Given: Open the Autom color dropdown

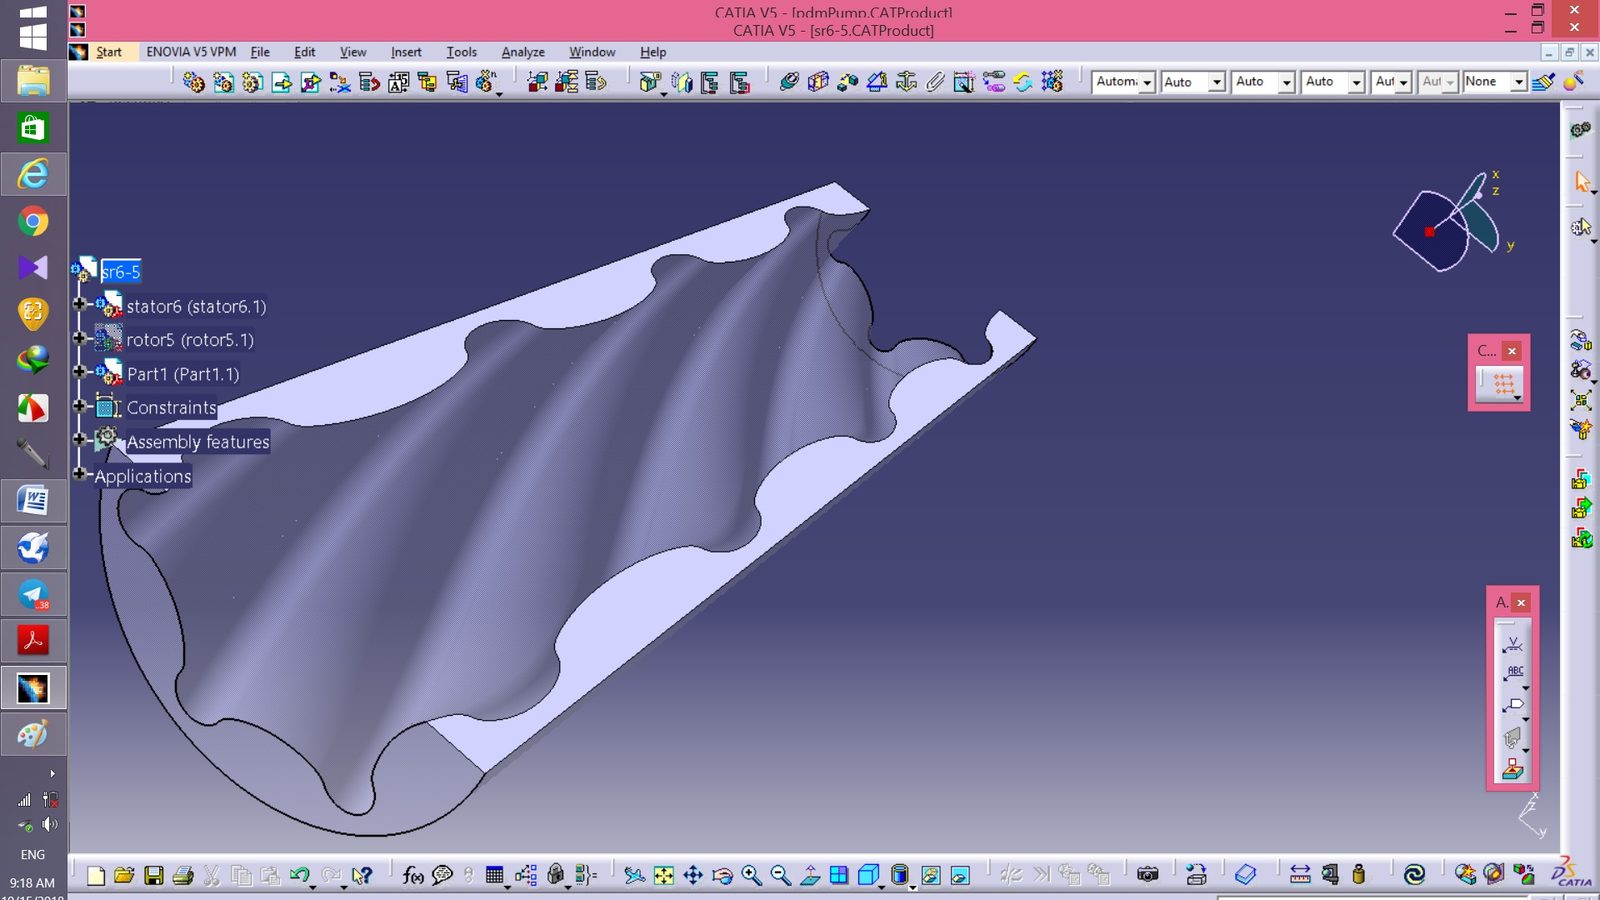Looking at the screenshot, I should coord(1124,82).
